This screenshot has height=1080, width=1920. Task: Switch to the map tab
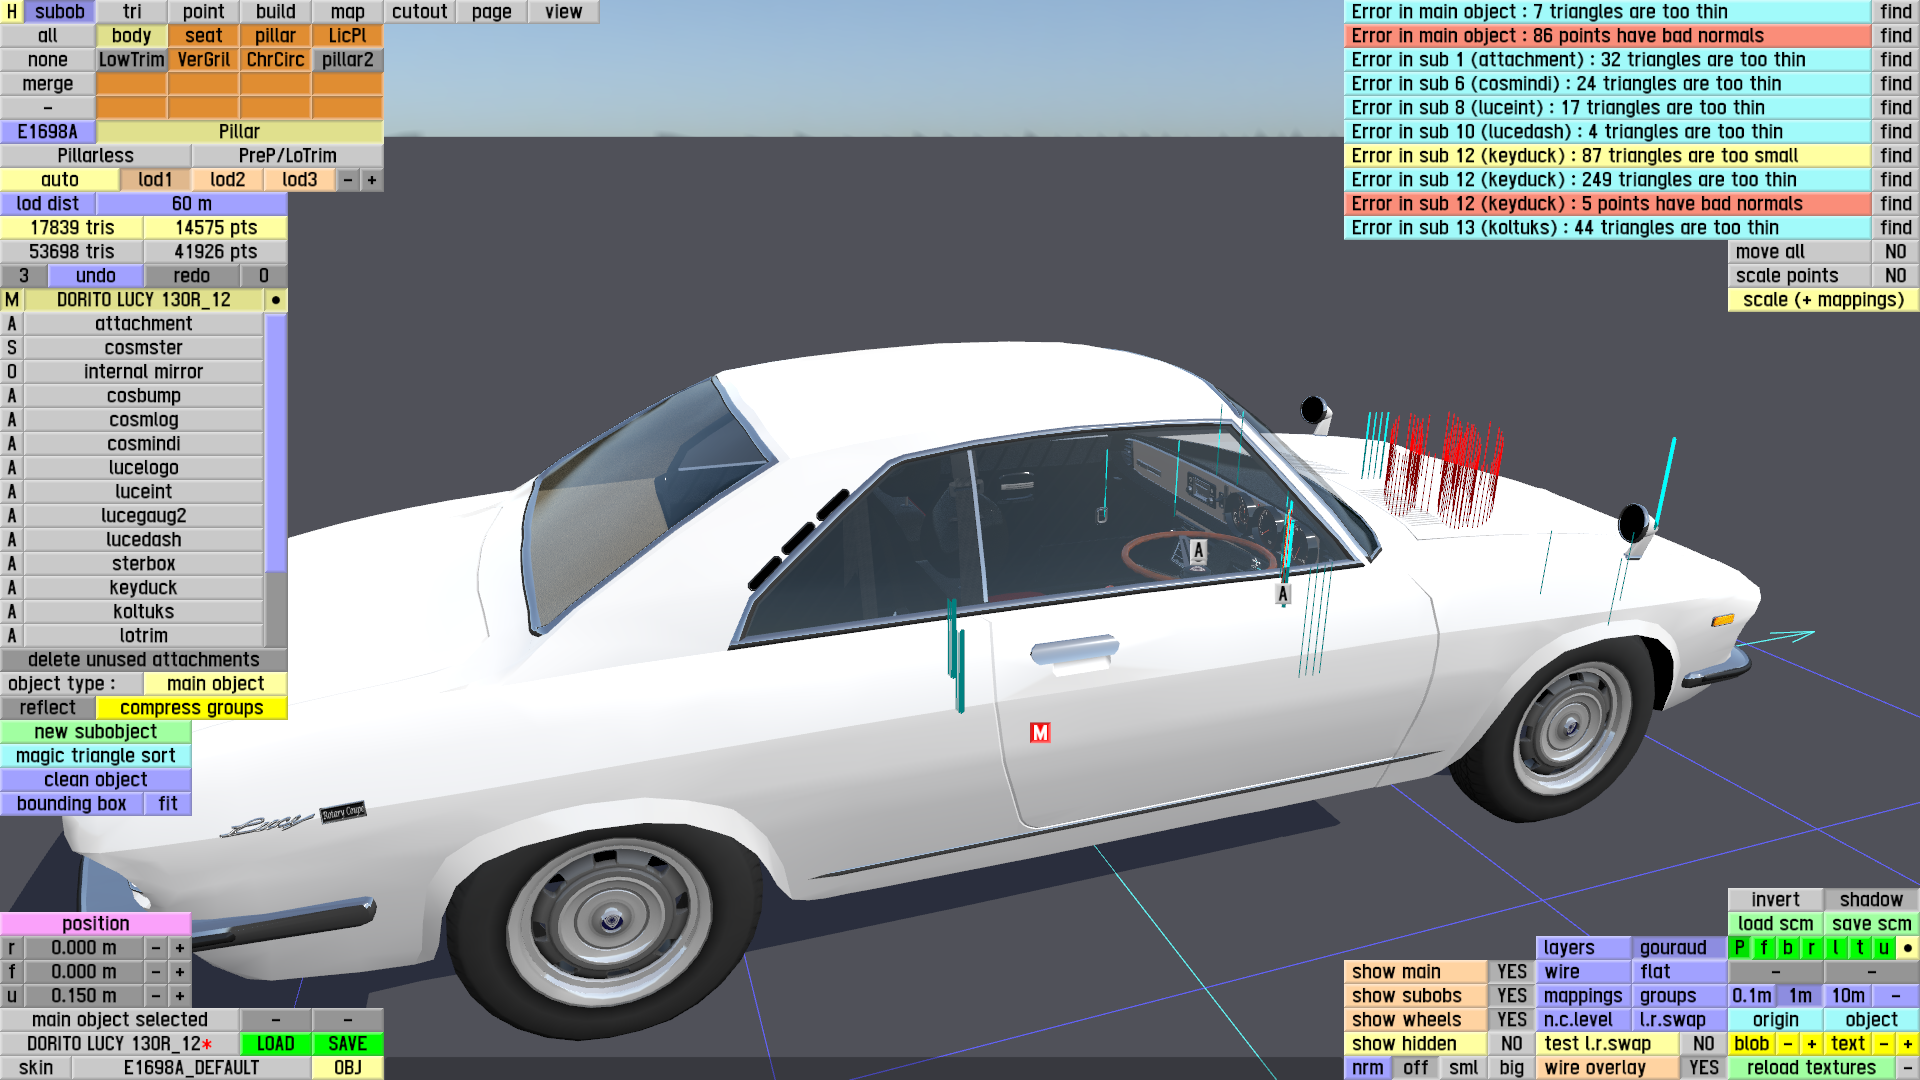coord(347,12)
